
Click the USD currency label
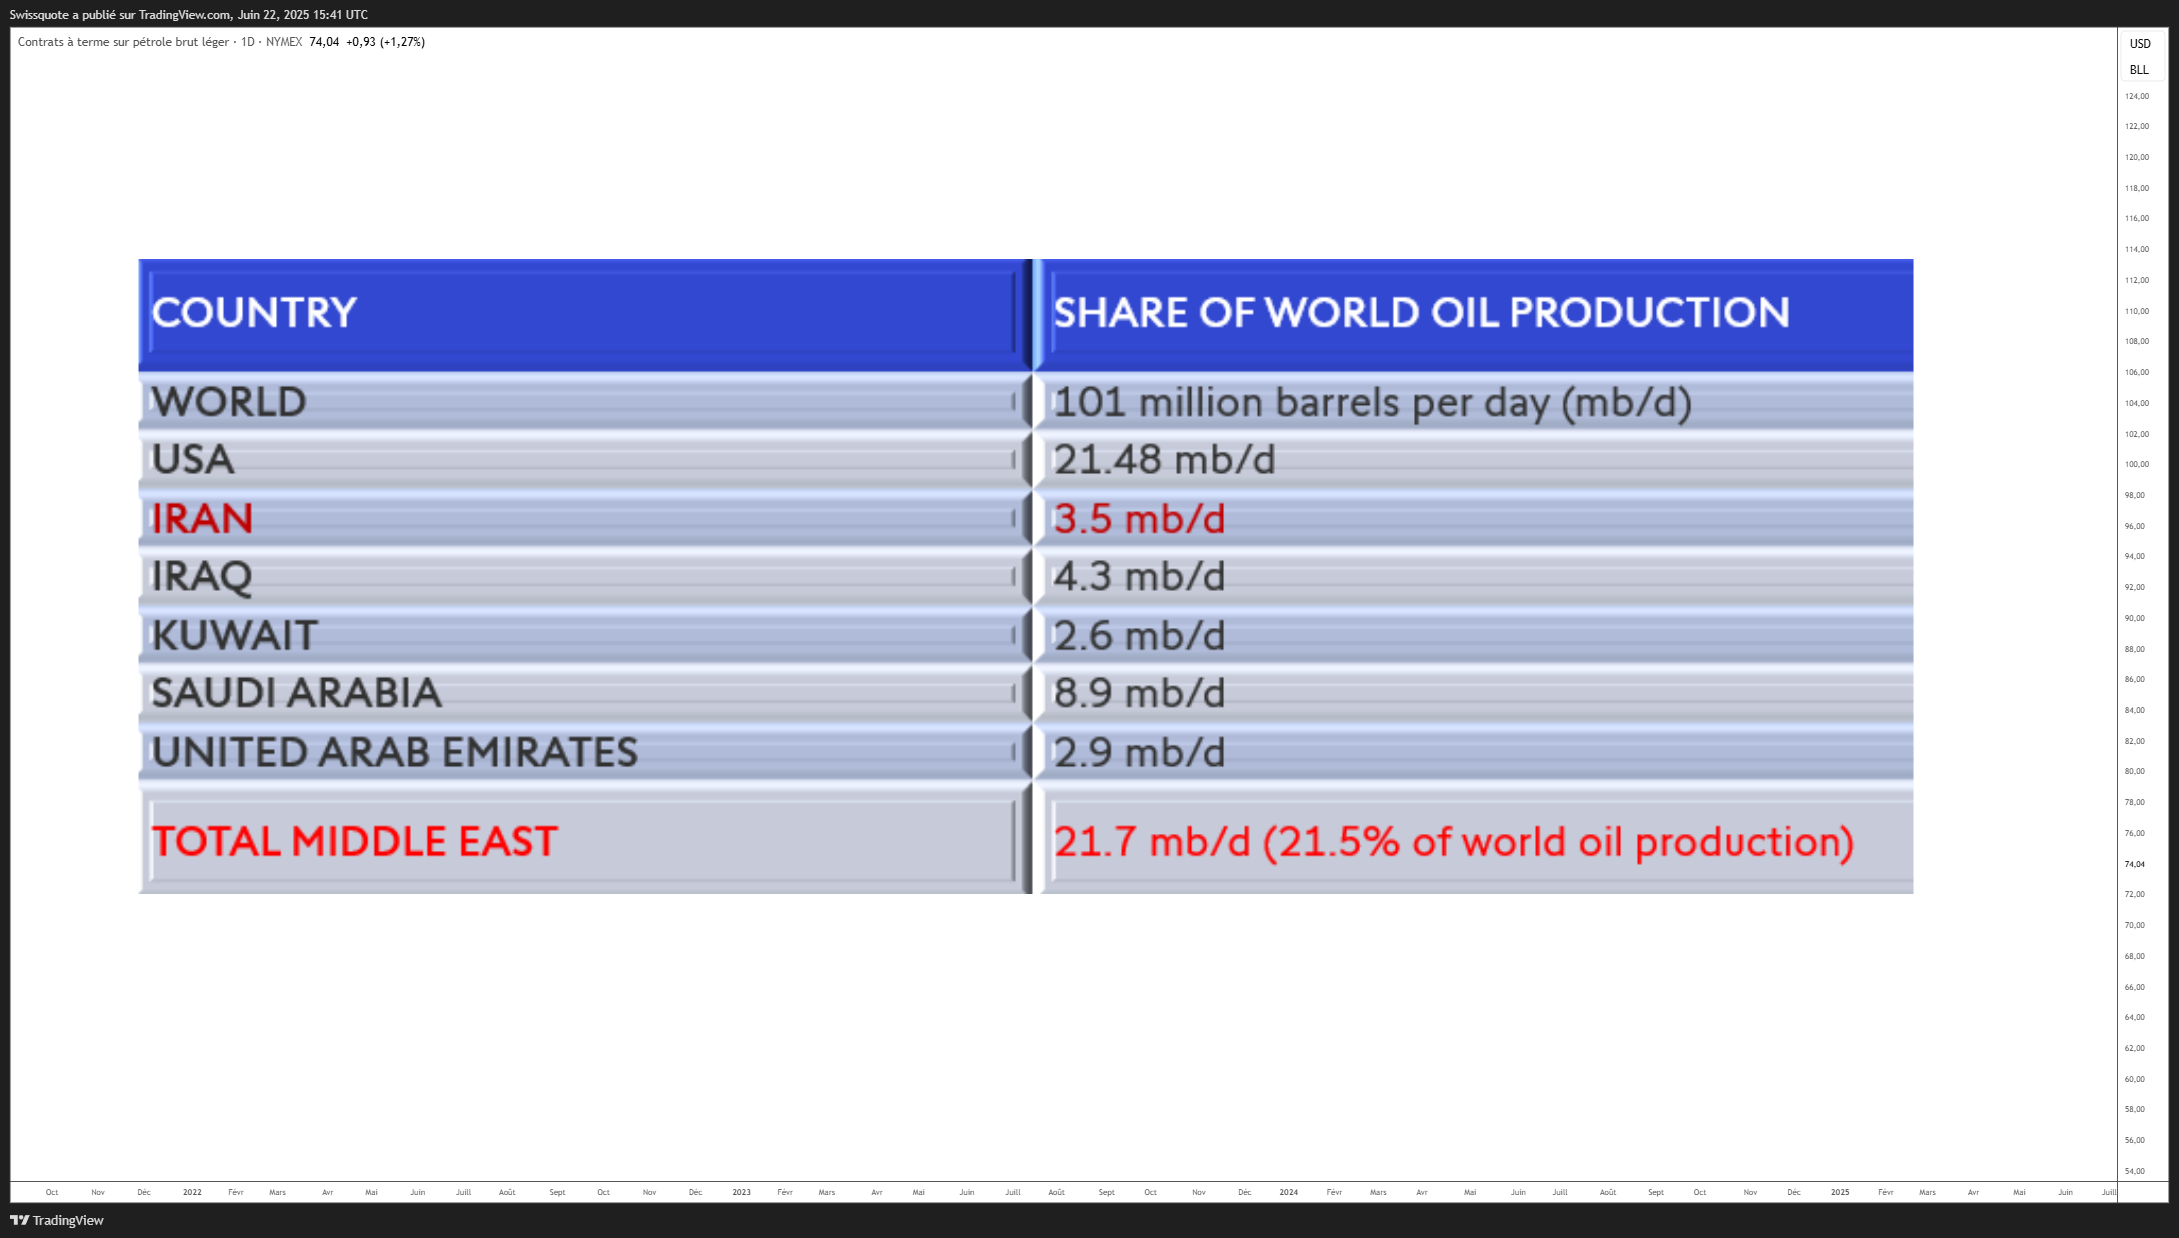tap(2139, 43)
